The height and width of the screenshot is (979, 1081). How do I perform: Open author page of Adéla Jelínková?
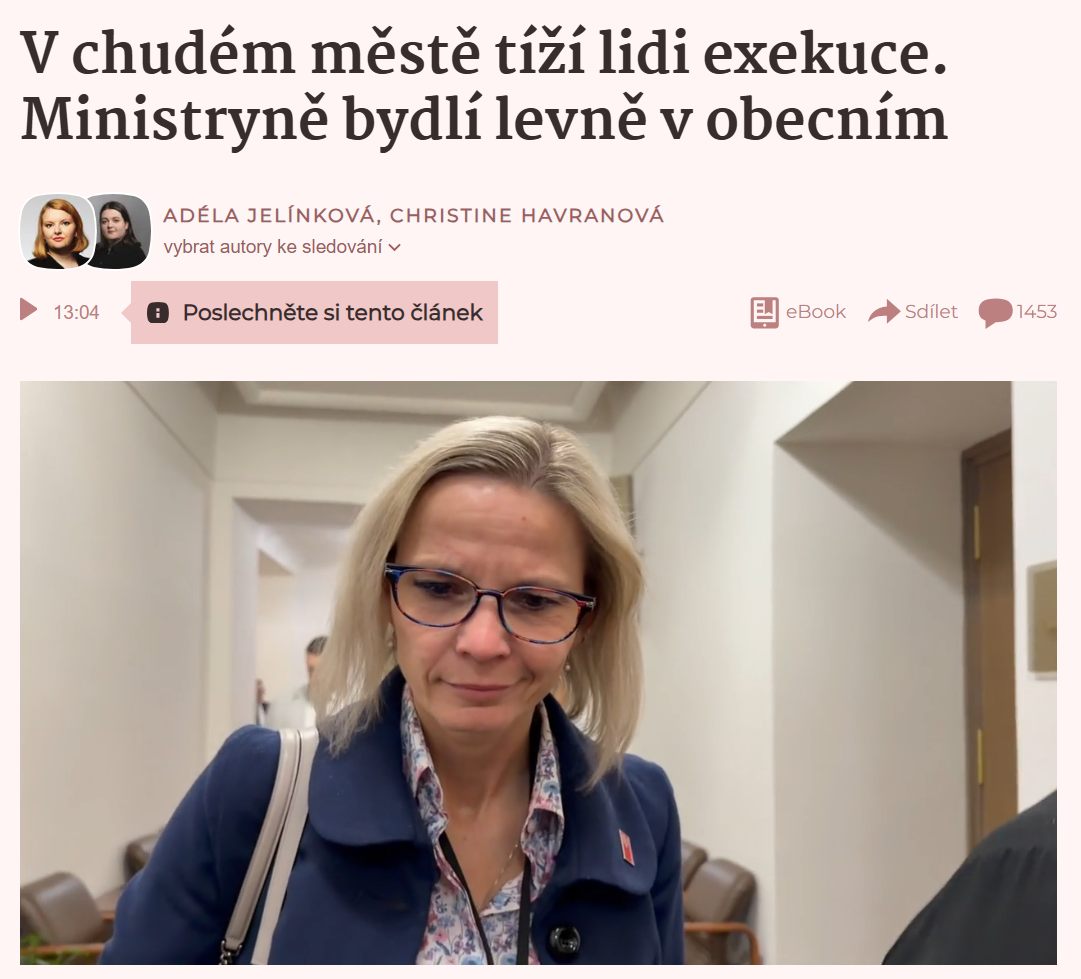pos(269,215)
